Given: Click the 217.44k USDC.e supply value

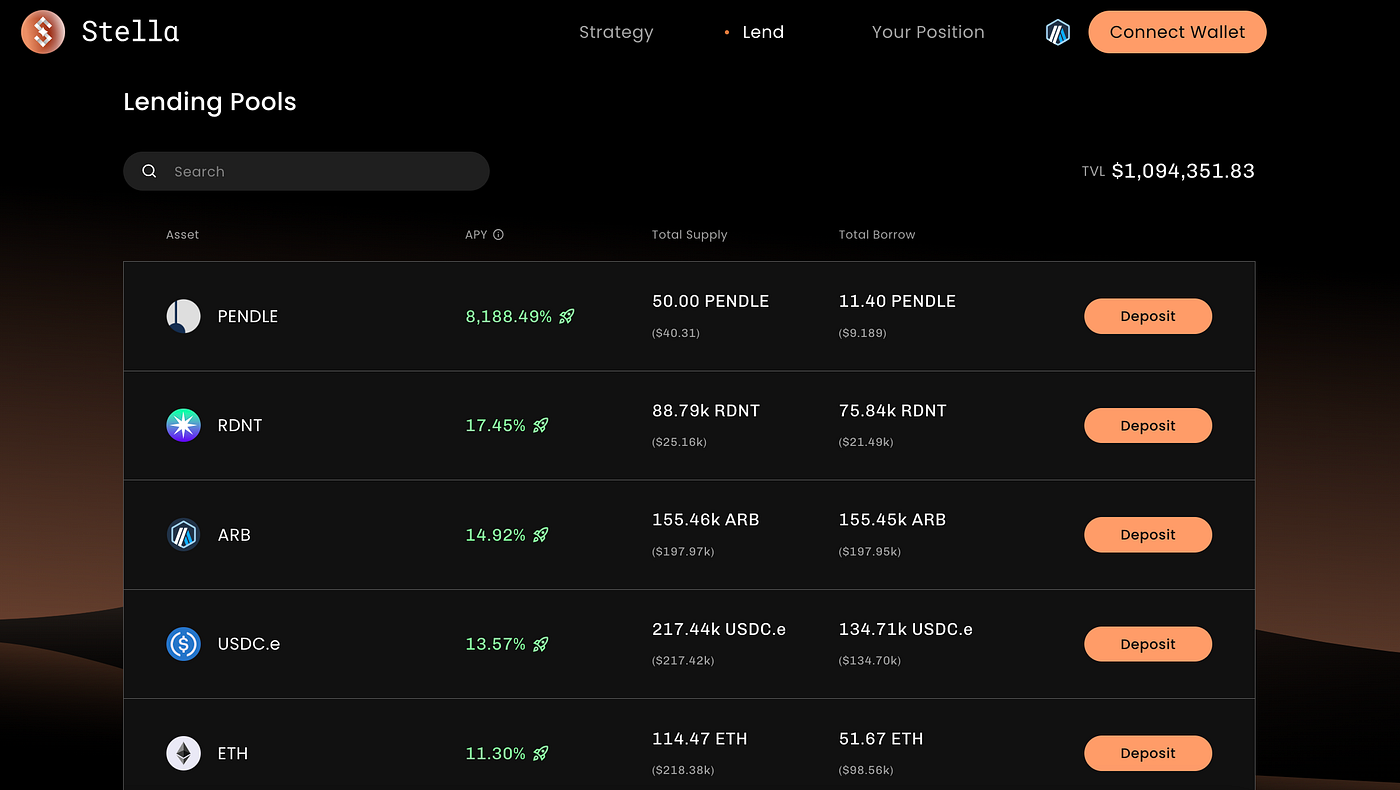Looking at the screenshot, I should pos(719,629).
